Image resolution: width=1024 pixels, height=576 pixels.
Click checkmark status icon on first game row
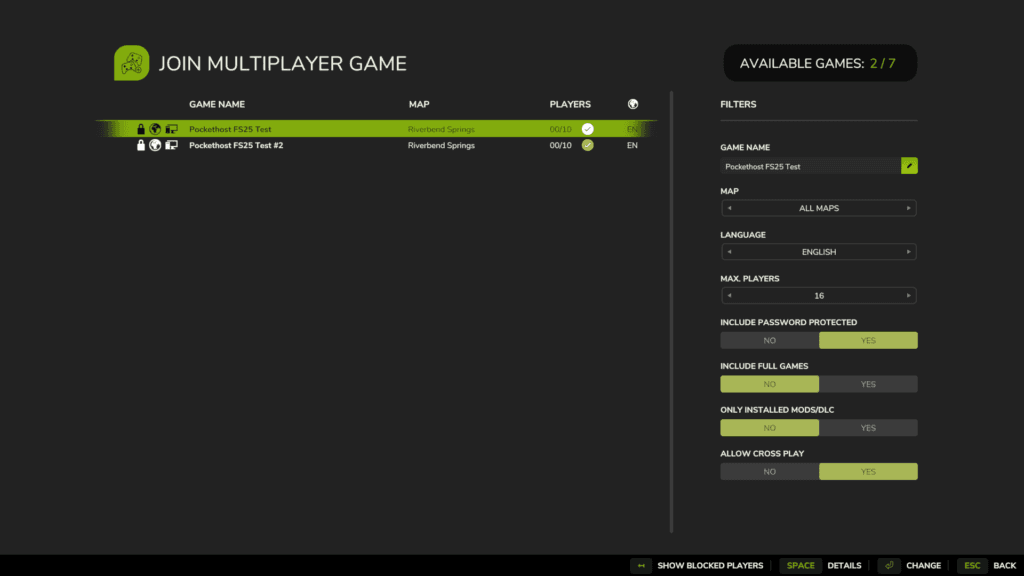[588, 129]
